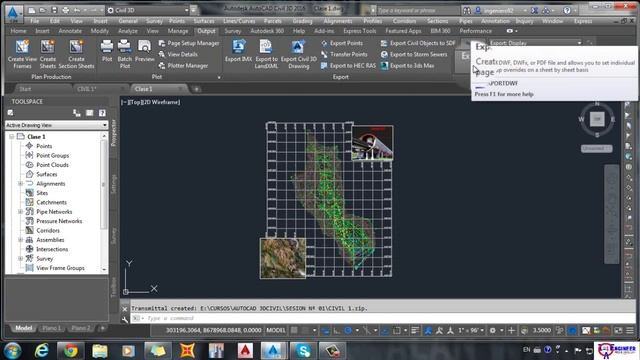Open the Windows Start menu

(x=12, y=351)
